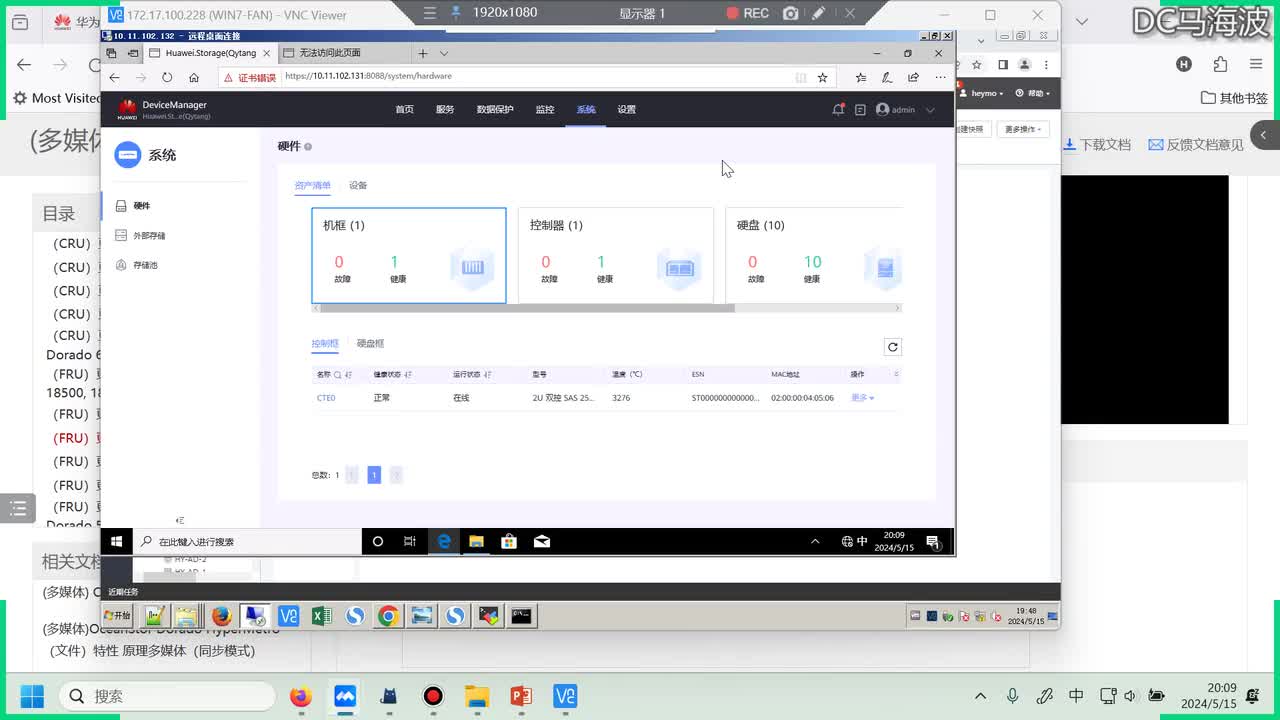Open column settings icon at table header end
Viewport: 1280px width, 720px height.
pos(896,375)
